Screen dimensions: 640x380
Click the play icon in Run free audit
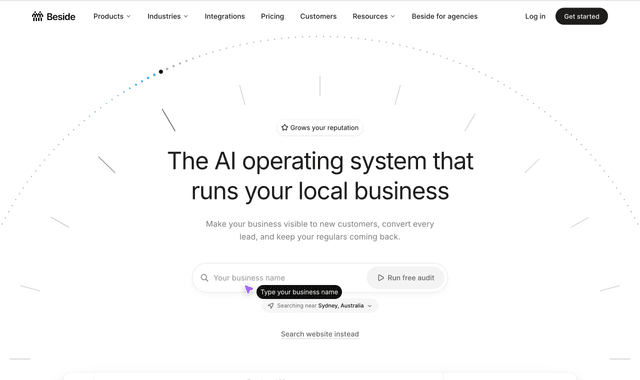pyautogui.click(x=380, y=278)
